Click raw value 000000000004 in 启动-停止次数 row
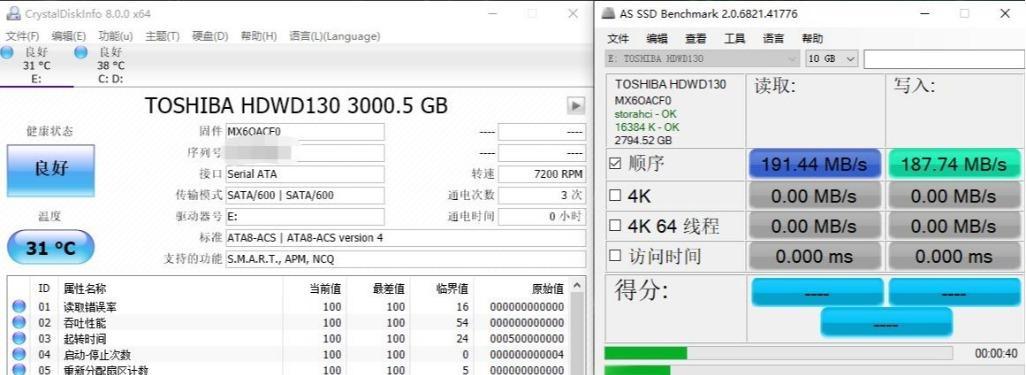This screenshot has height=375, width=1026. (527, 355)
